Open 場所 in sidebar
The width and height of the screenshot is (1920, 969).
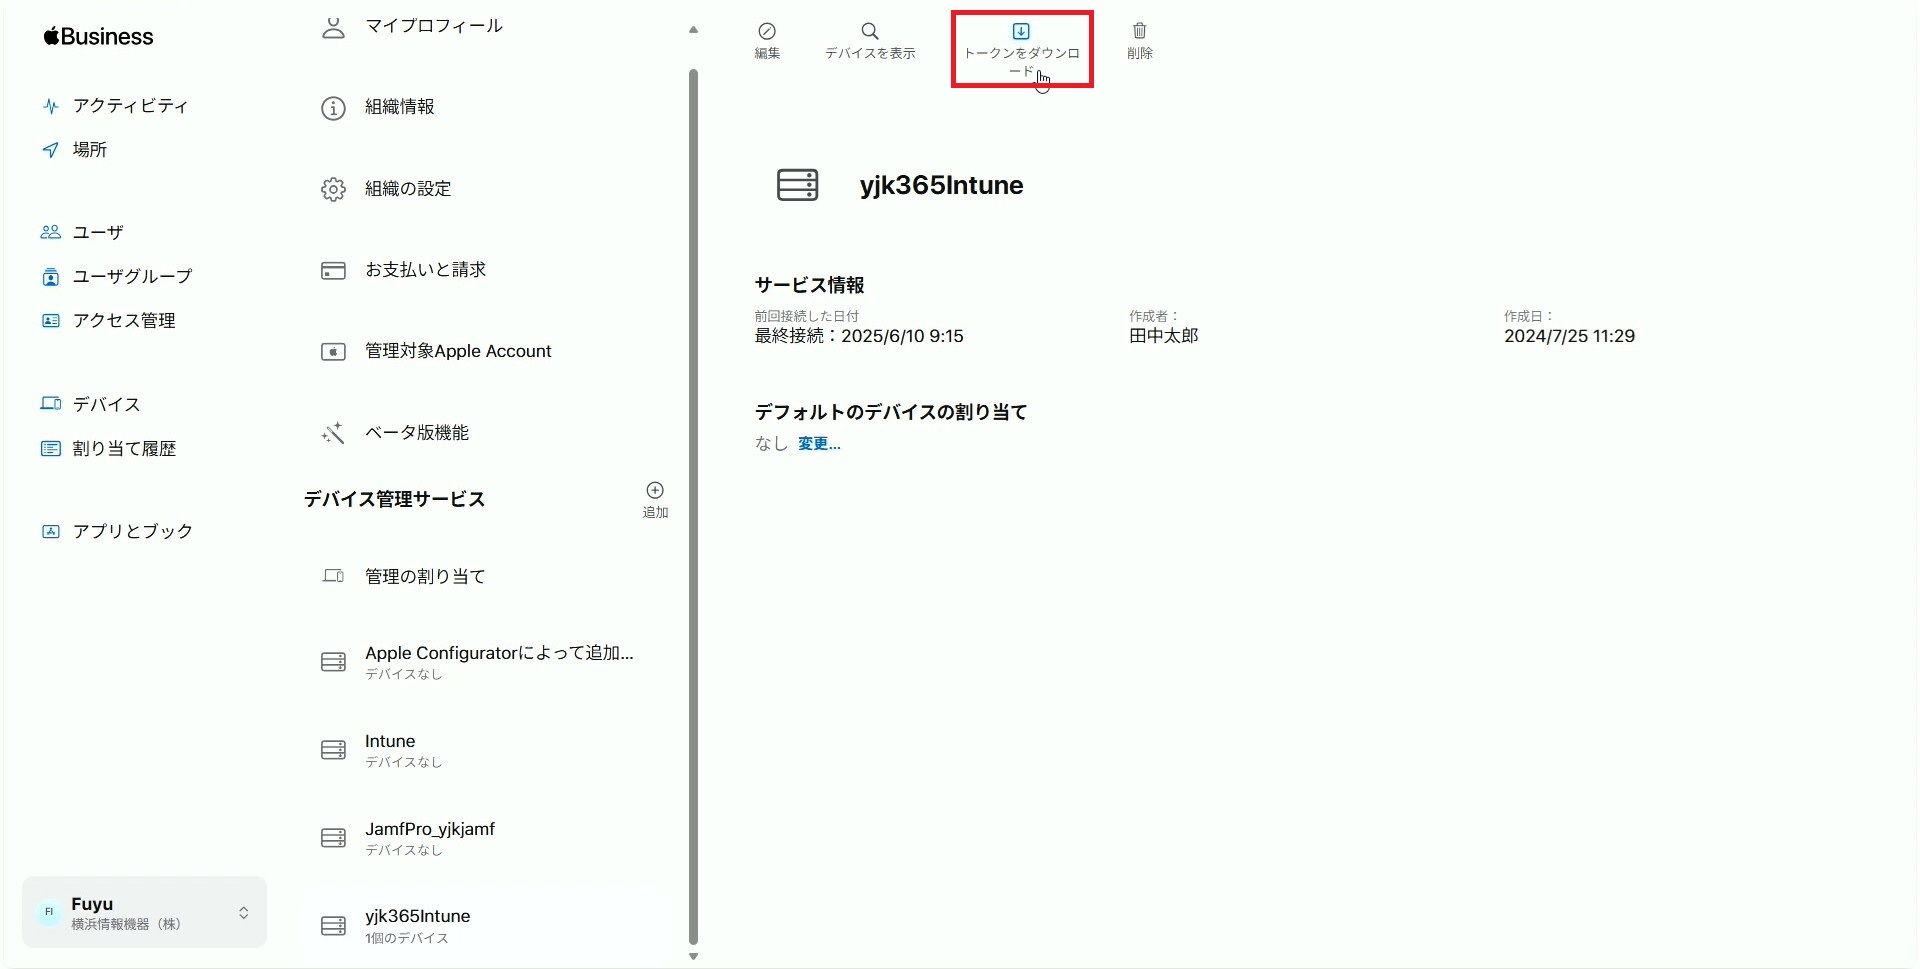(74, 150)
